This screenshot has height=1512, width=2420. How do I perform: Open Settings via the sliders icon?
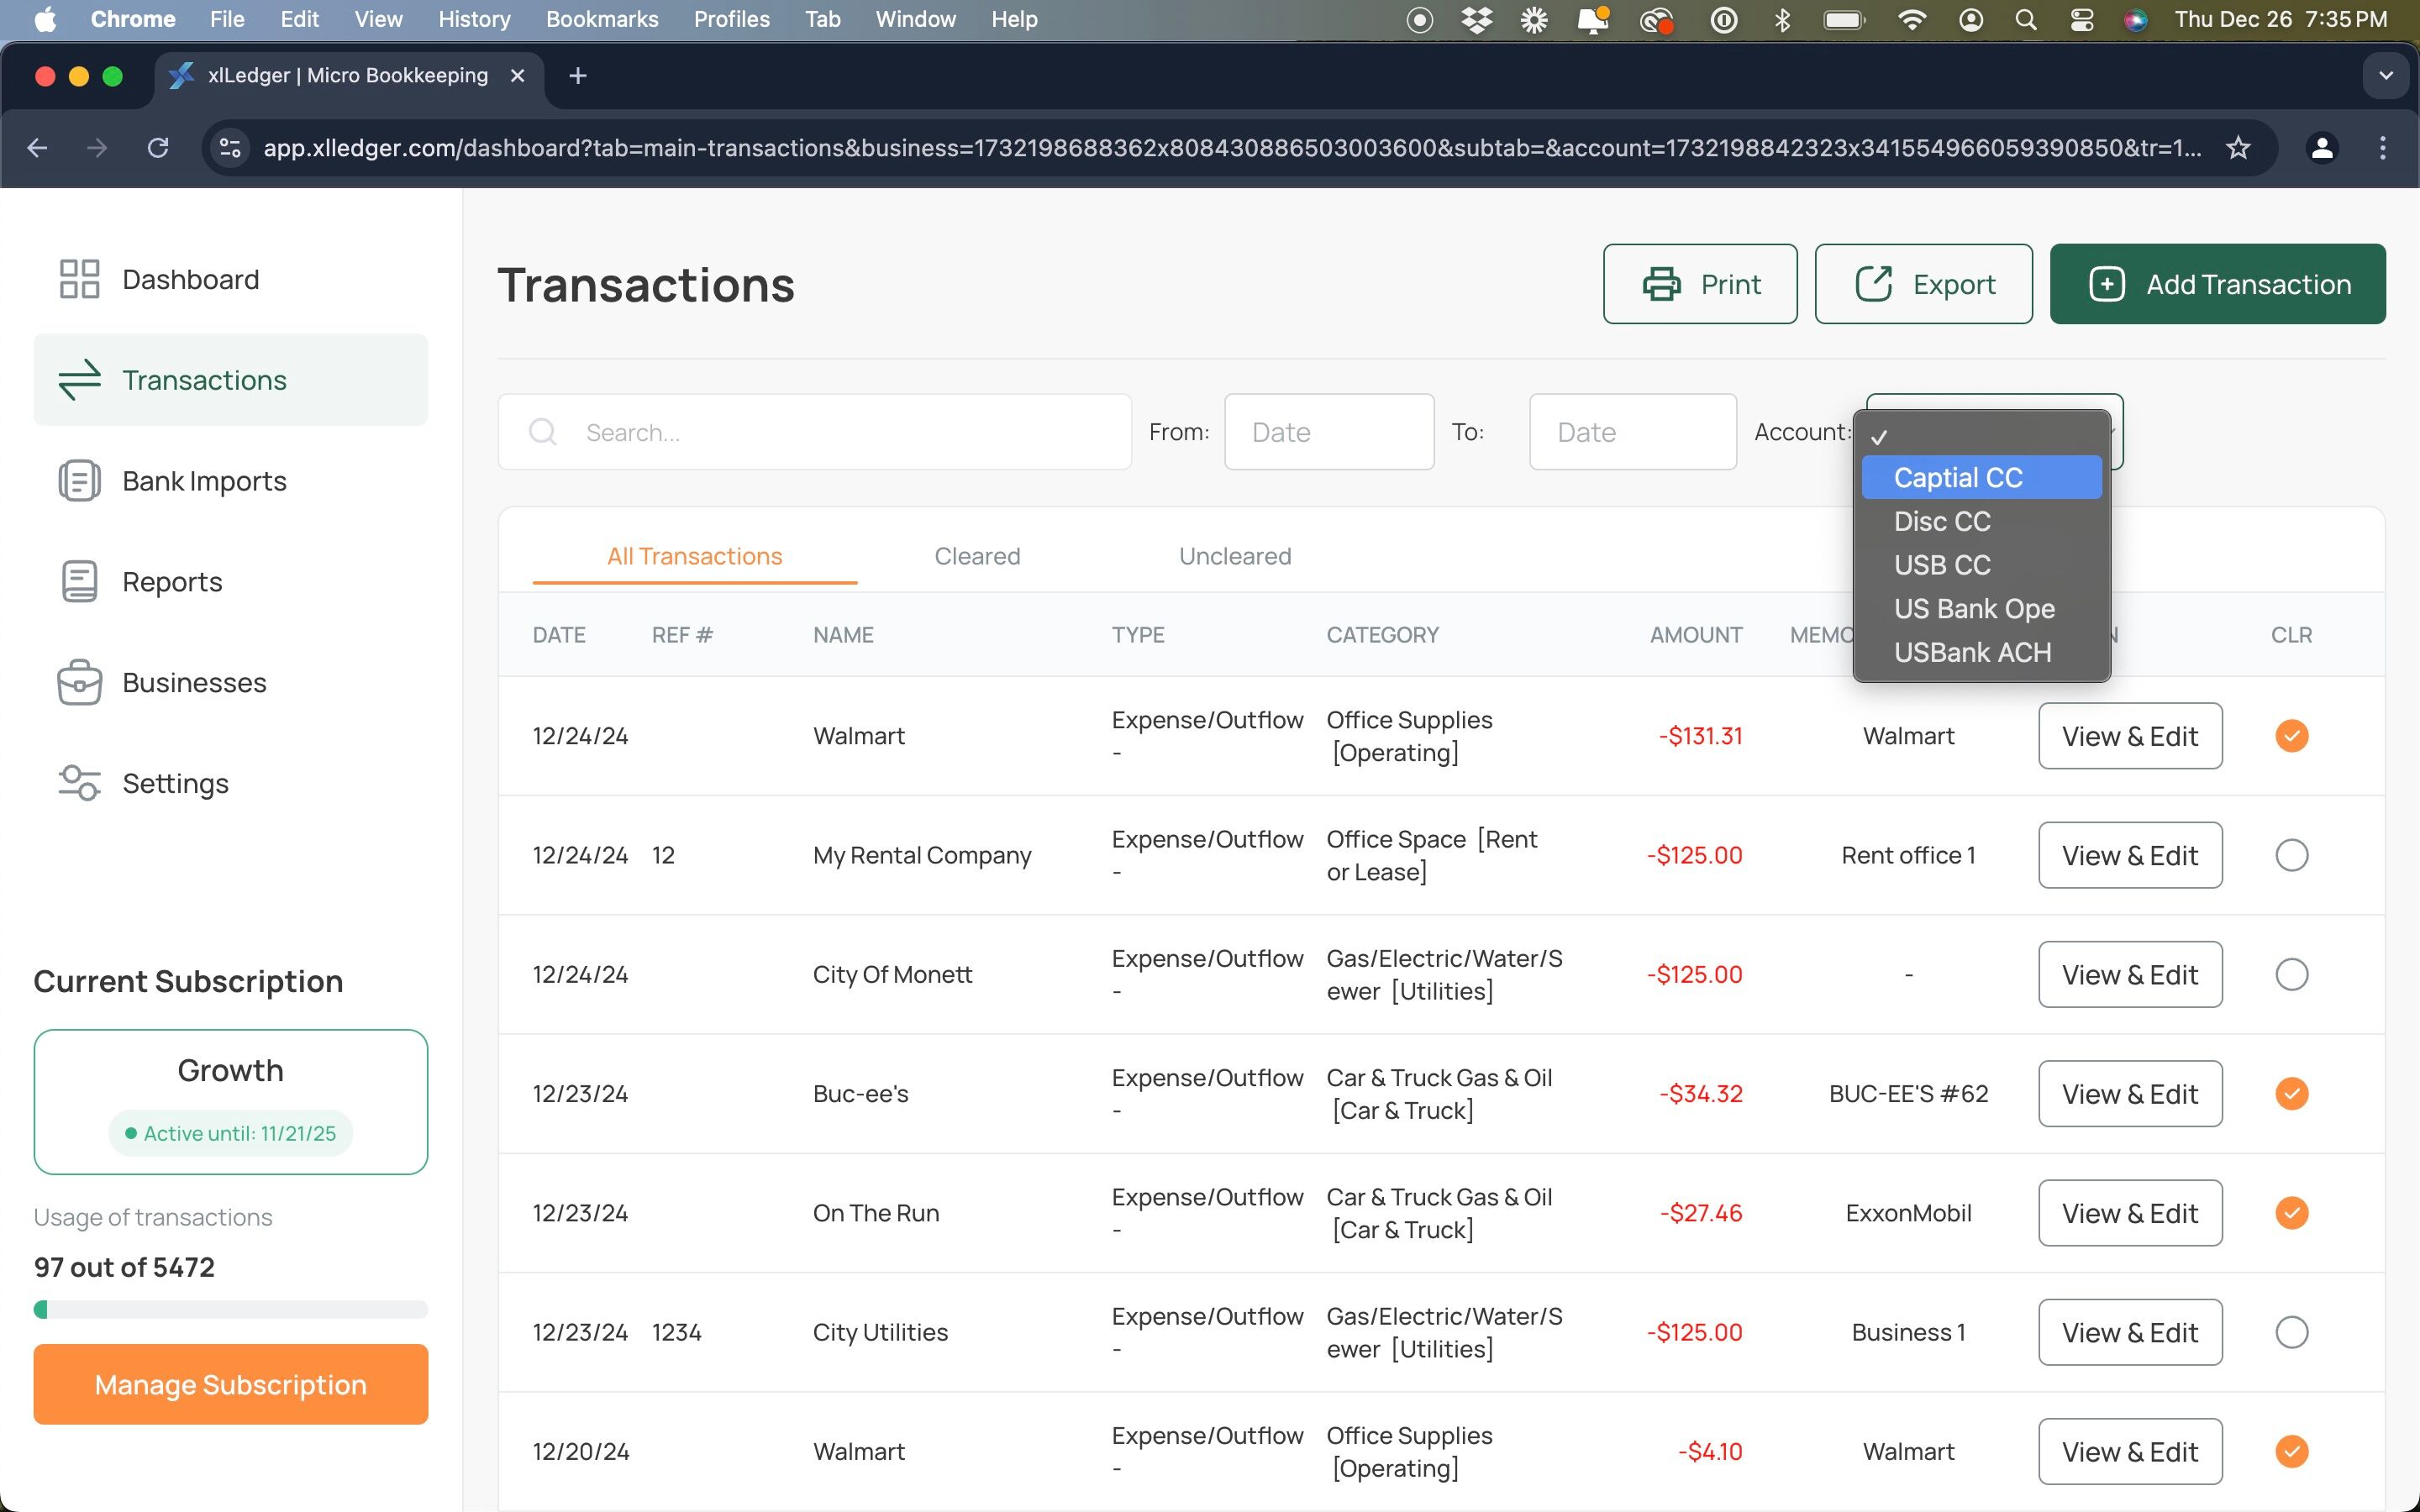[79, 783]
